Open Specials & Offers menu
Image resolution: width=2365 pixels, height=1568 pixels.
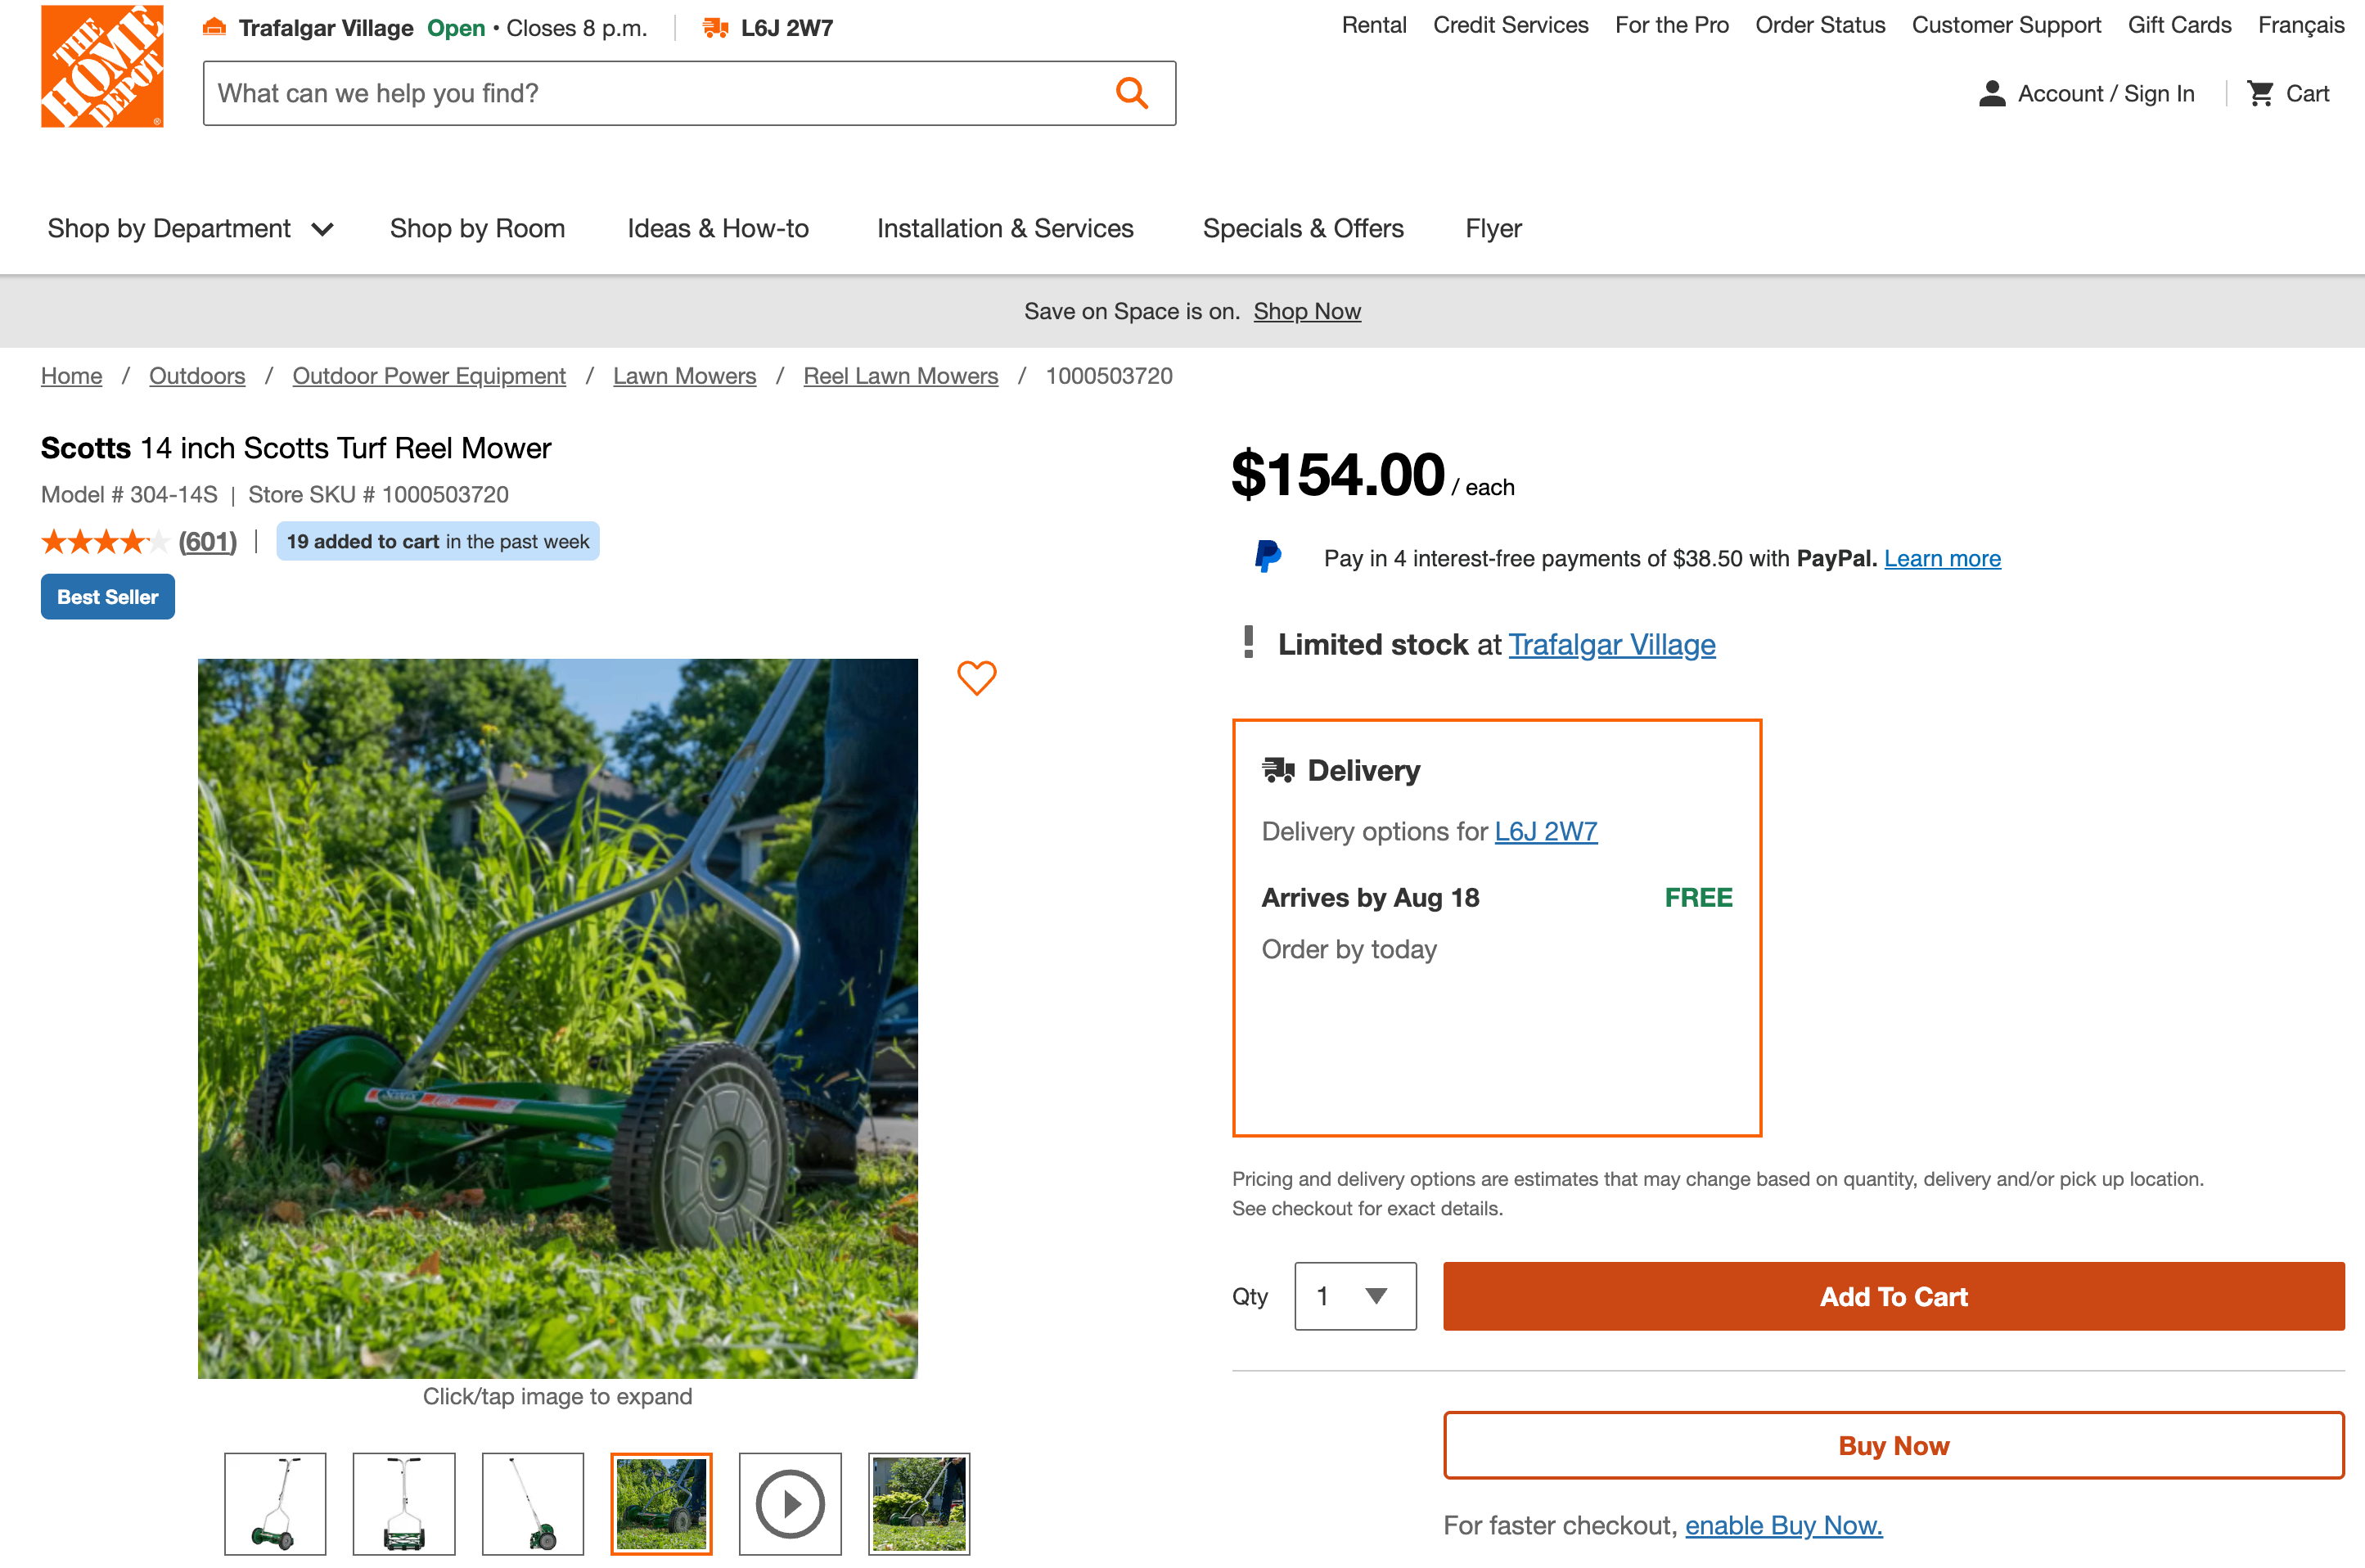1303,229
